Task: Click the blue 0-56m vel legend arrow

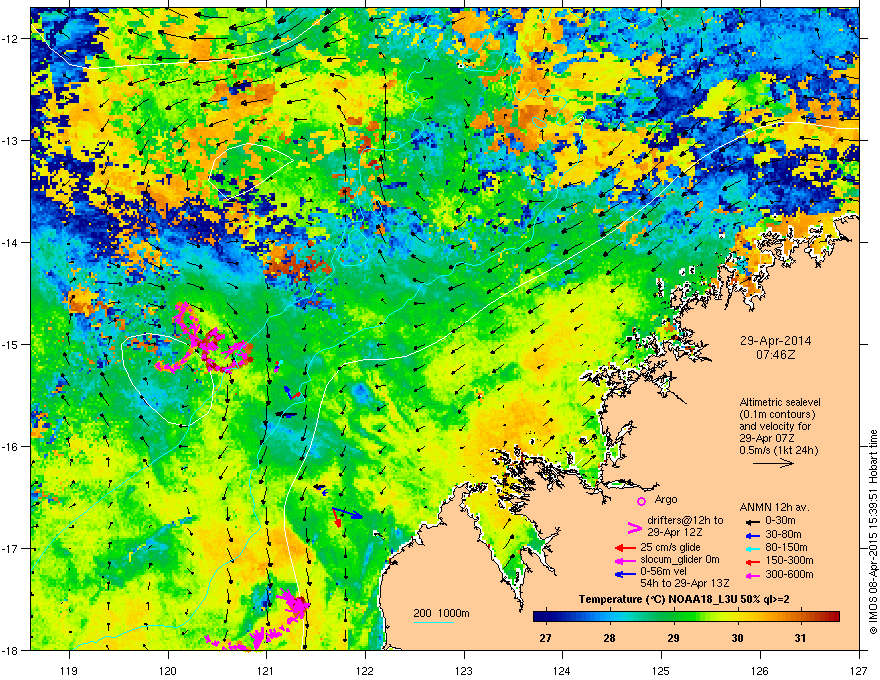Action: (625, 574)
